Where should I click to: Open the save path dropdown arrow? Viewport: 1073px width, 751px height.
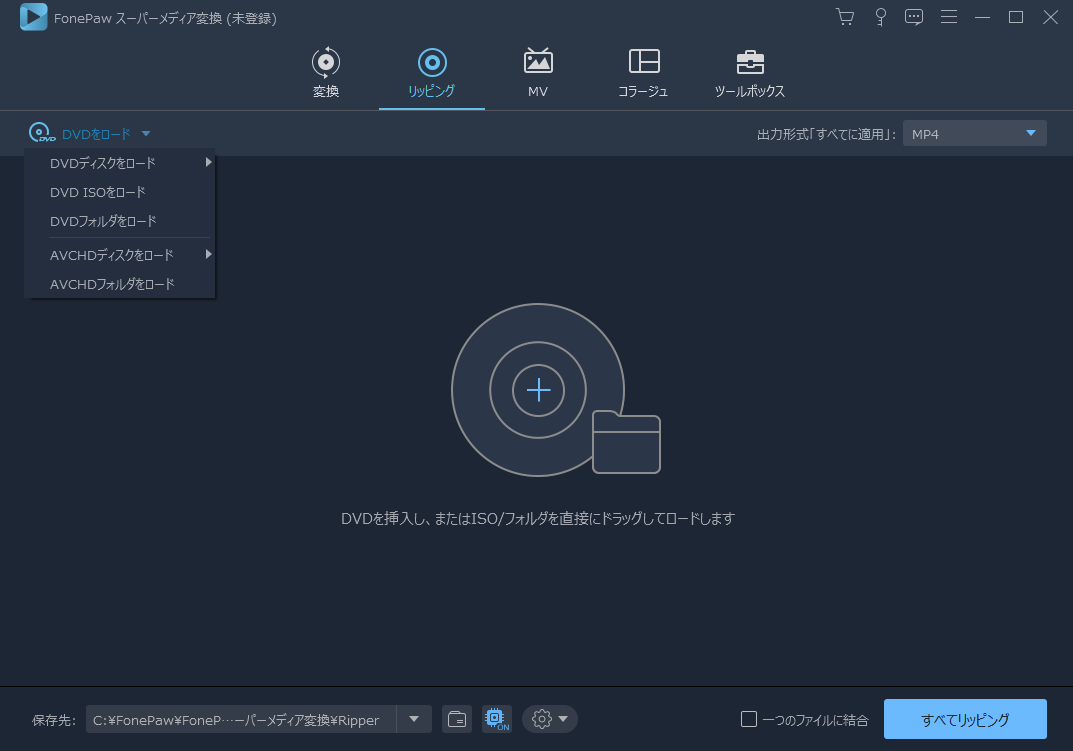click(414, 720)
